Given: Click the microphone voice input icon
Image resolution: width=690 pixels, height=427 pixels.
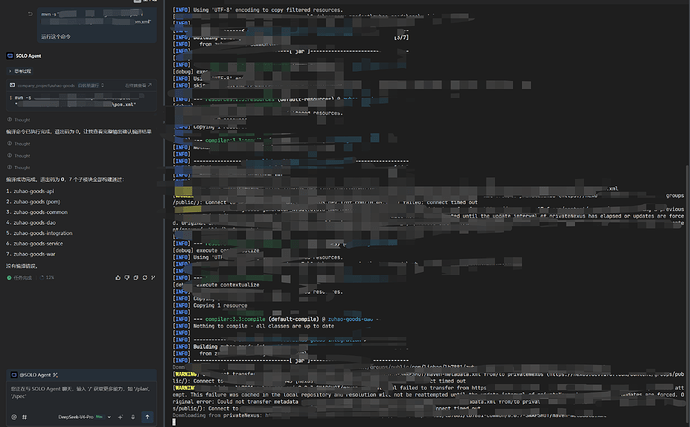Looking at the screenshot, I should click(133, 417).
